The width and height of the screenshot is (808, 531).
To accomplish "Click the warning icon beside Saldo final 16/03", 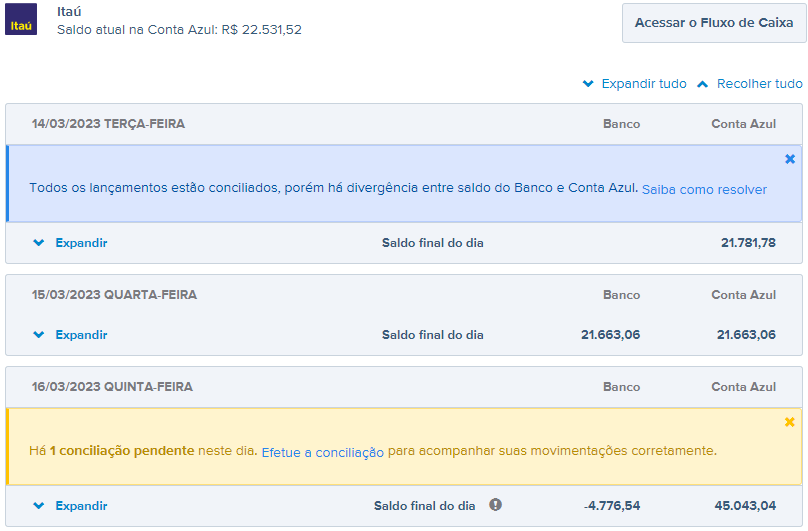I will [x=495, y=505].
